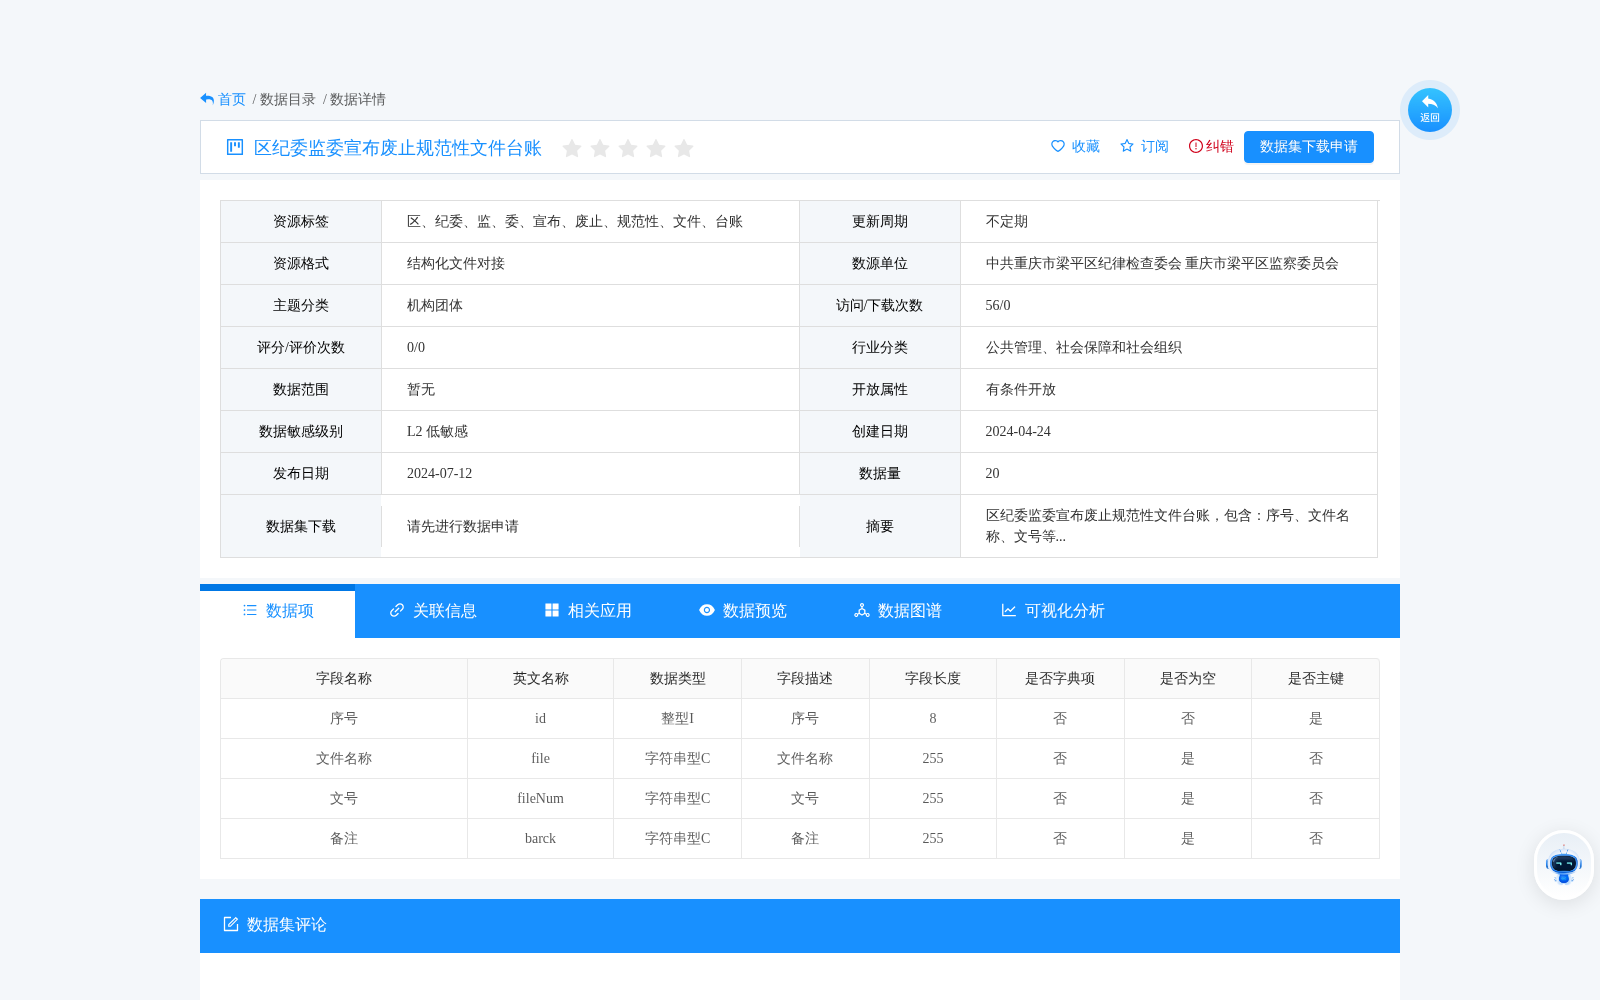Click the barck English name cell
This screenshot has width=1600, height=1000.
pyautogui.click(x=540, y=839)
